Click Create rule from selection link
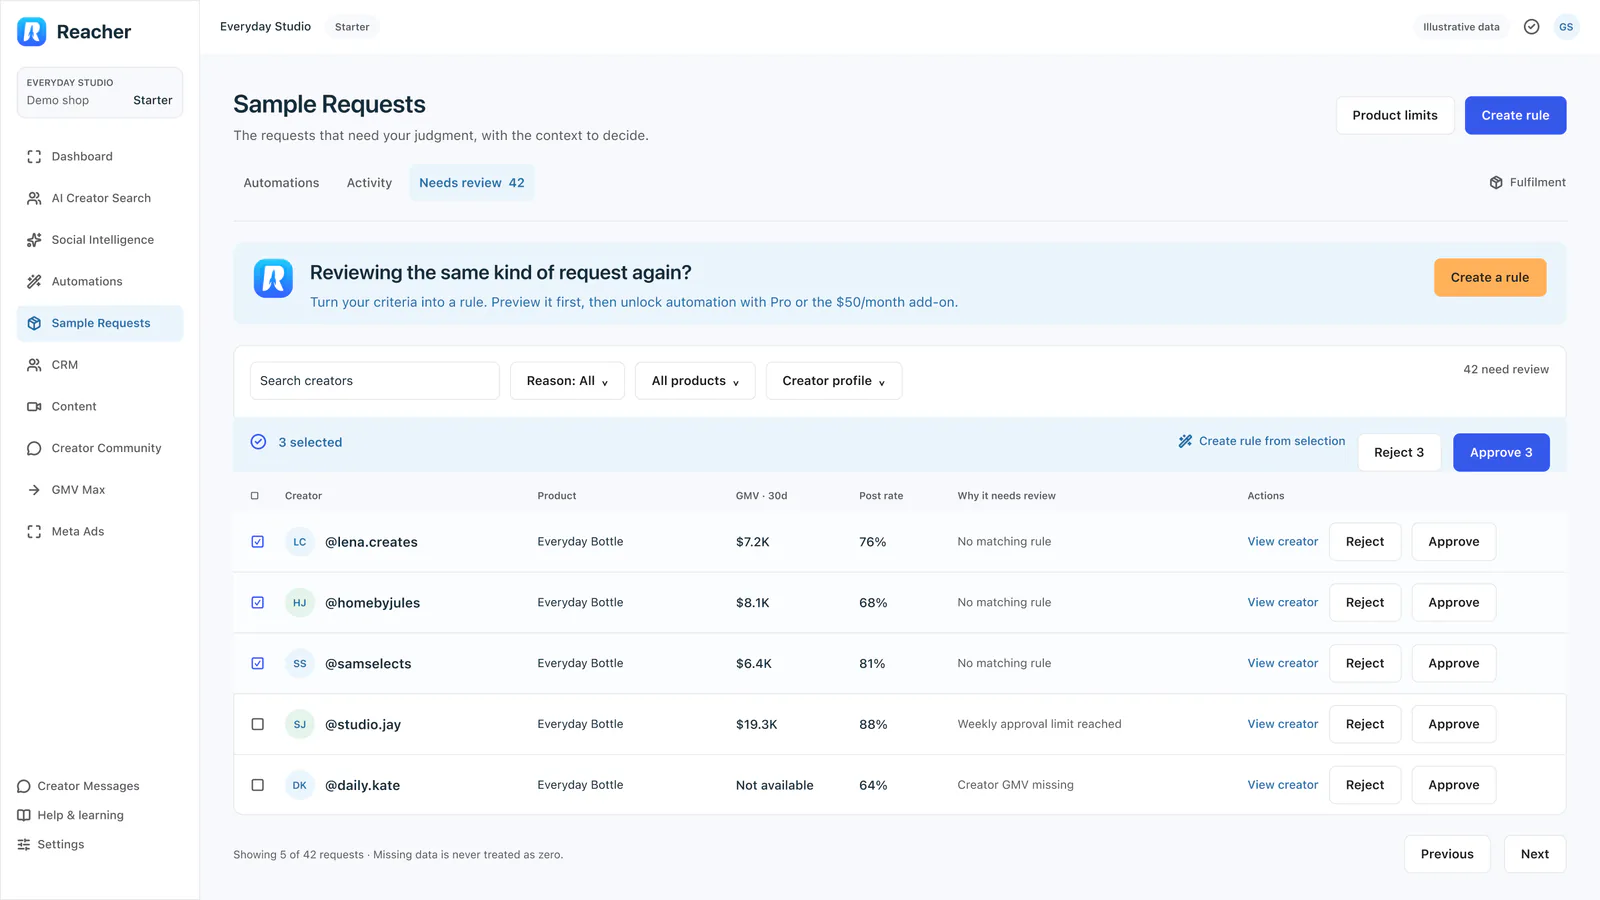The width and height of the screenshot is (1600, 900). pyautogui.click(x=1262, y=441)
